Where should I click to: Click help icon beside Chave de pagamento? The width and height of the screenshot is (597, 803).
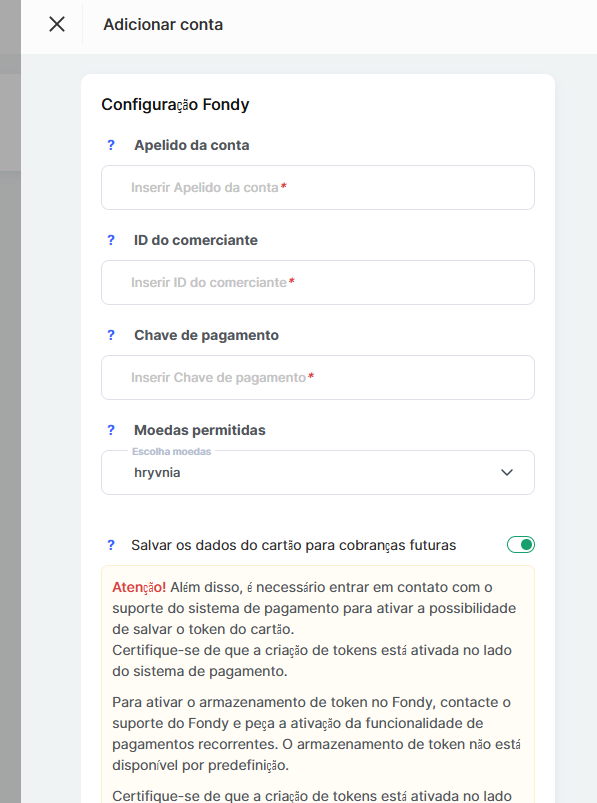point(111,335)
